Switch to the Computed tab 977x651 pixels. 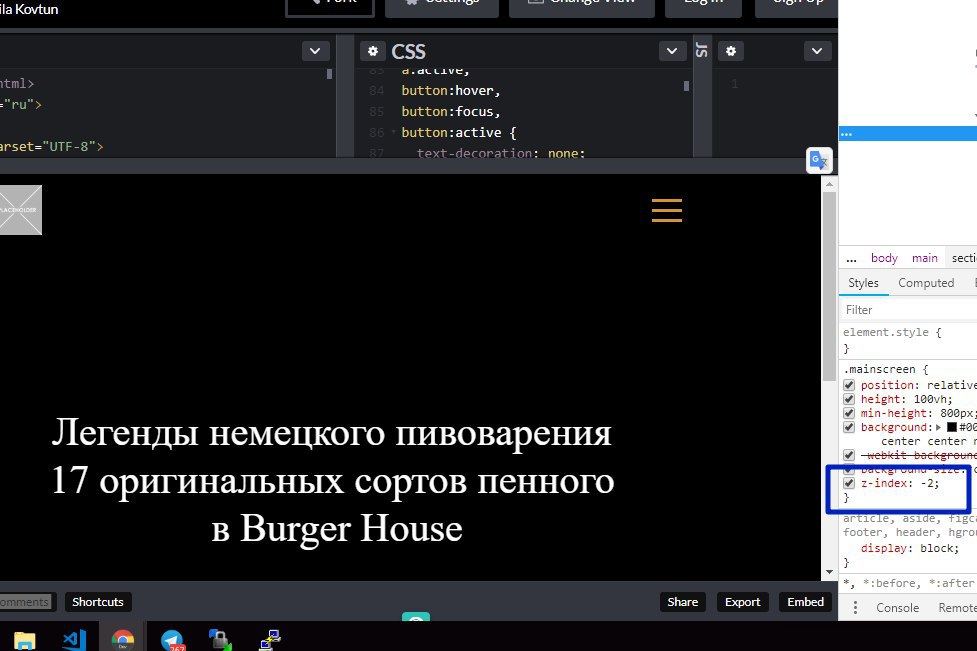tap(926, 283)
